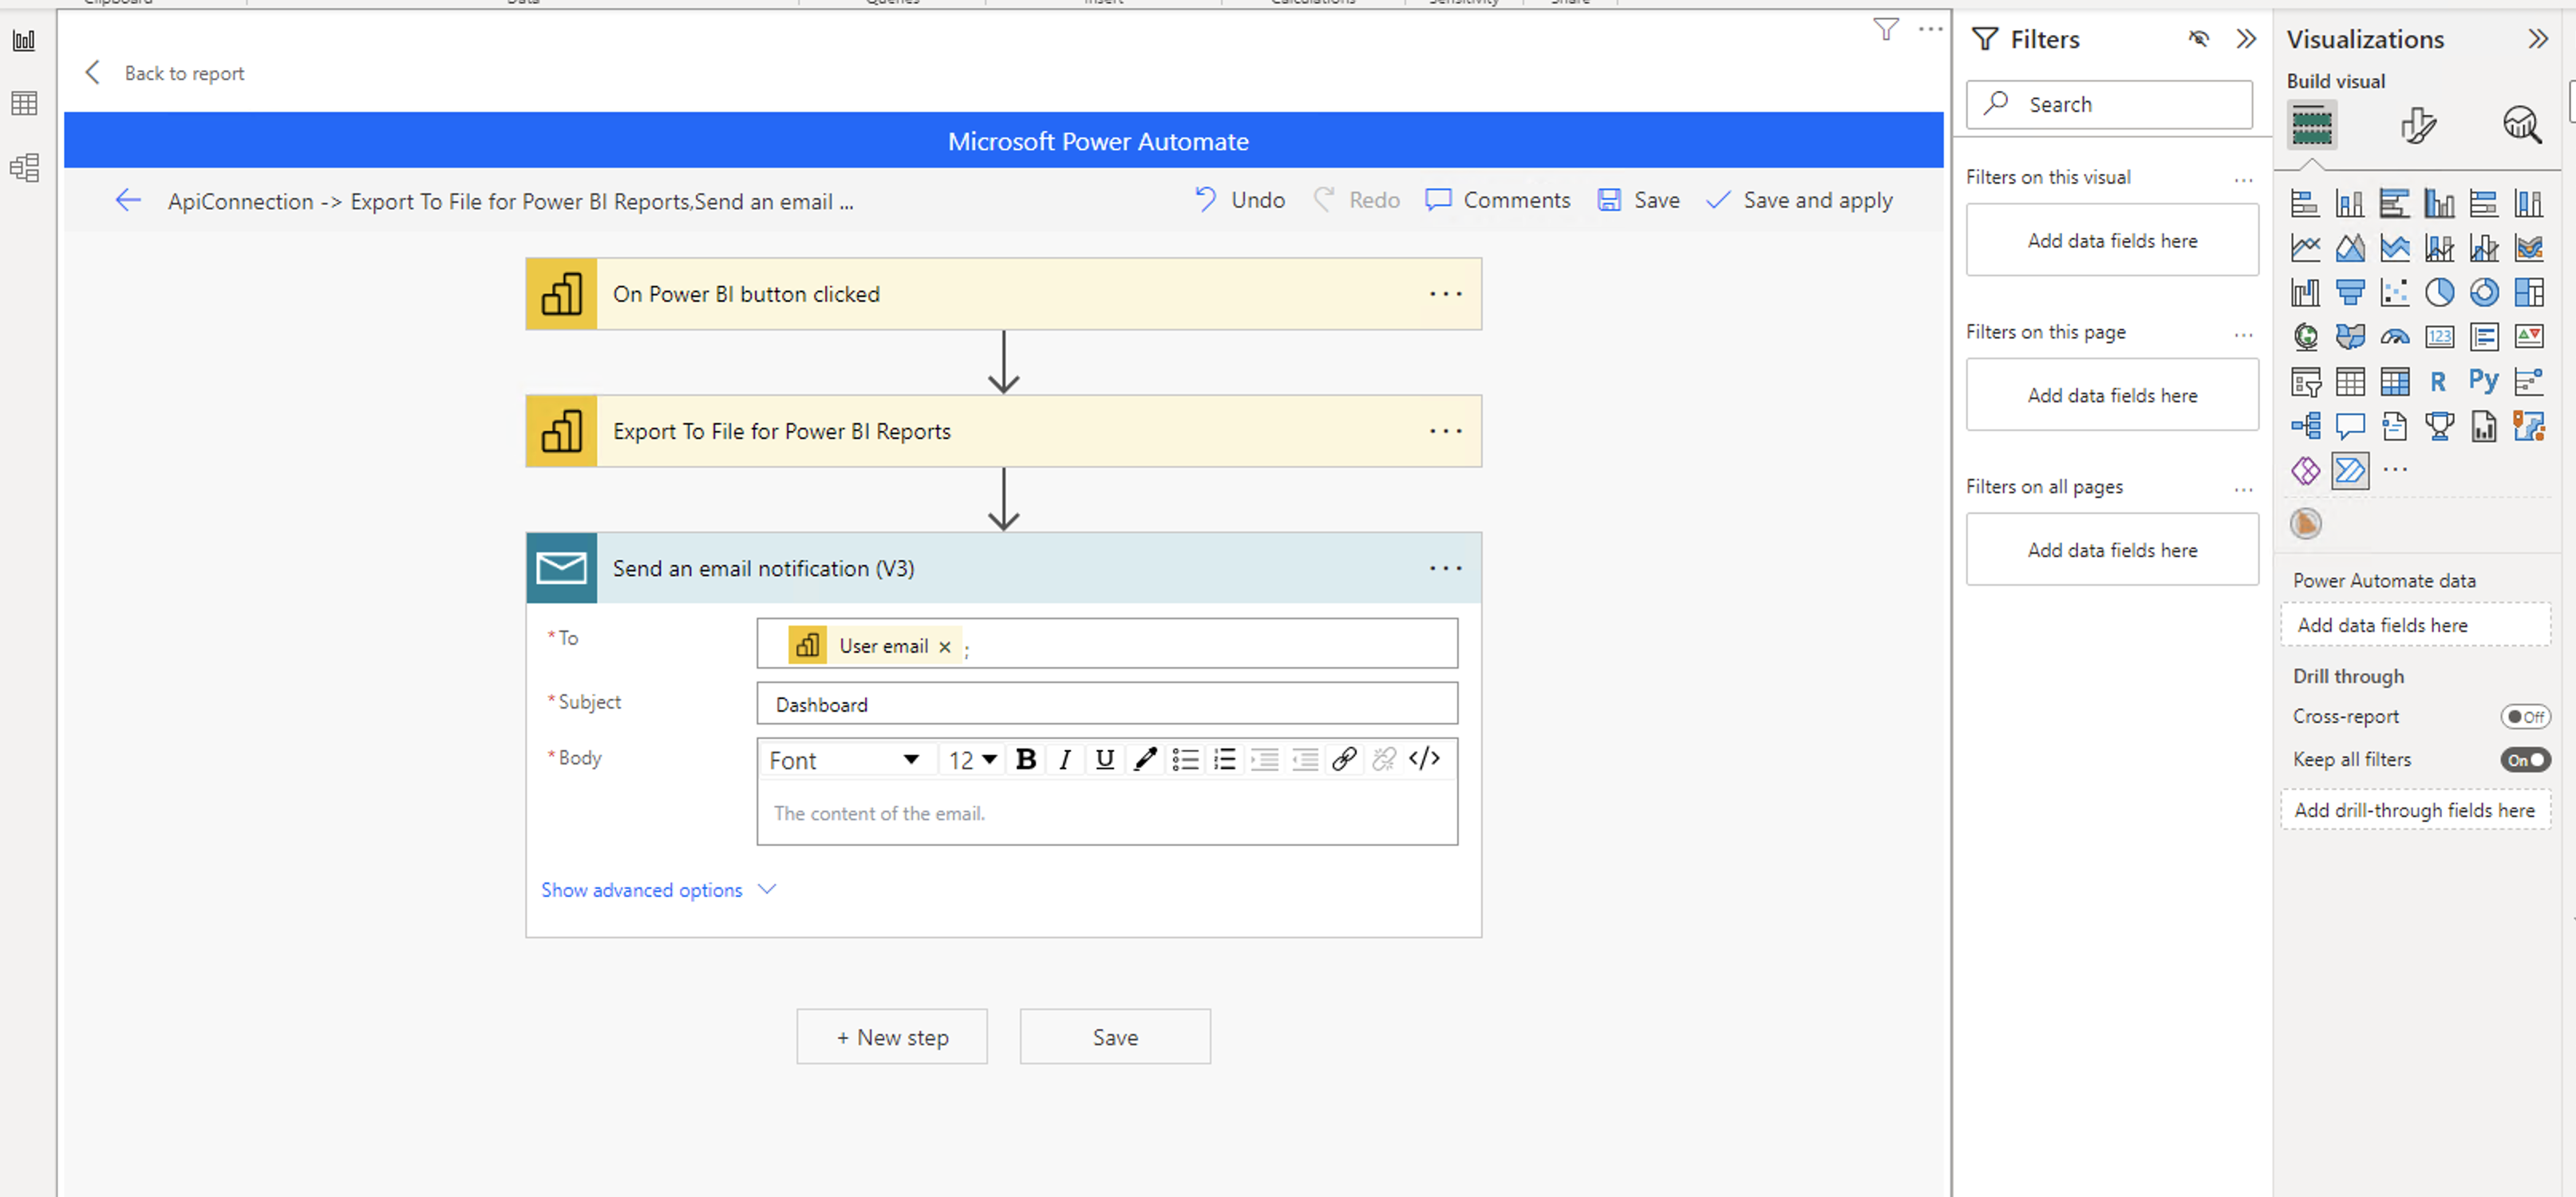Switch to Analytics tab in Visualizations
Screen dimensions: 2576x1197
coord(2522,126)
